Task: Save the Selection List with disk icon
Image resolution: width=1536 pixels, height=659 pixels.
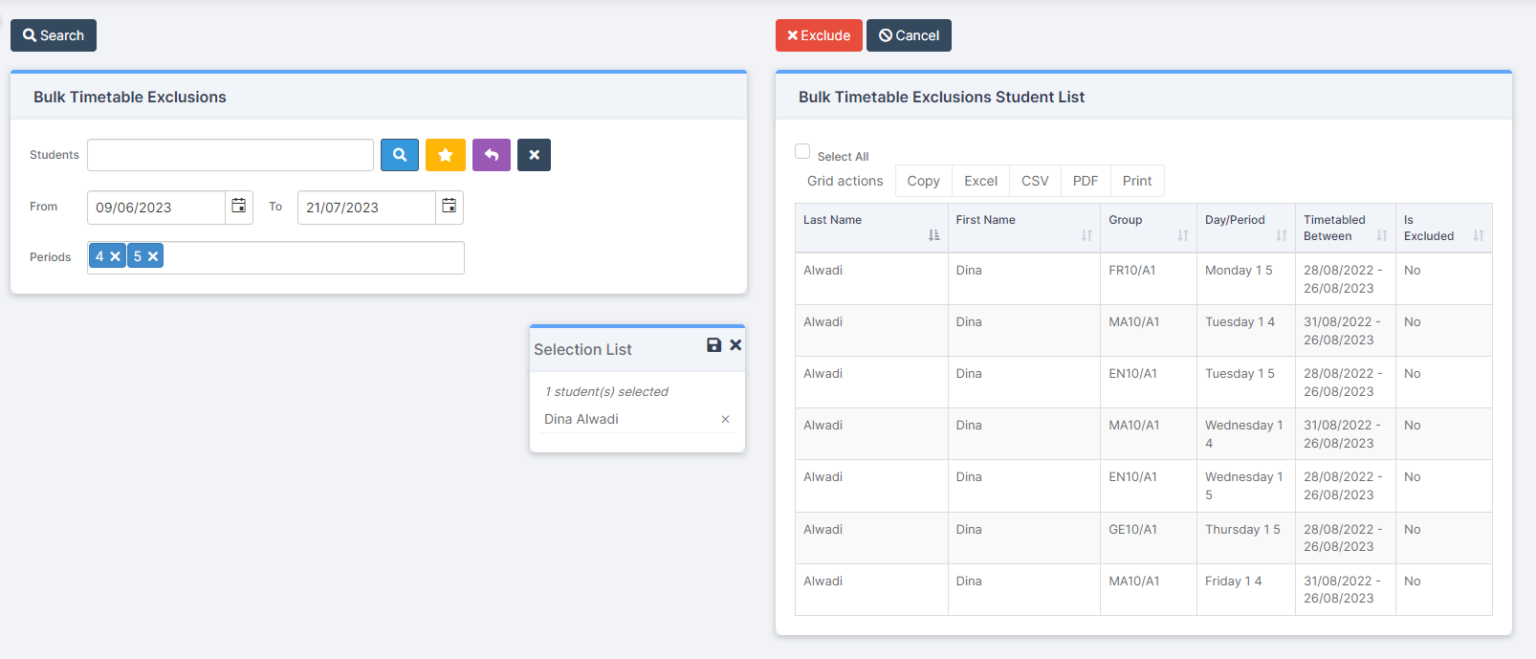Action: pos(714,345)
